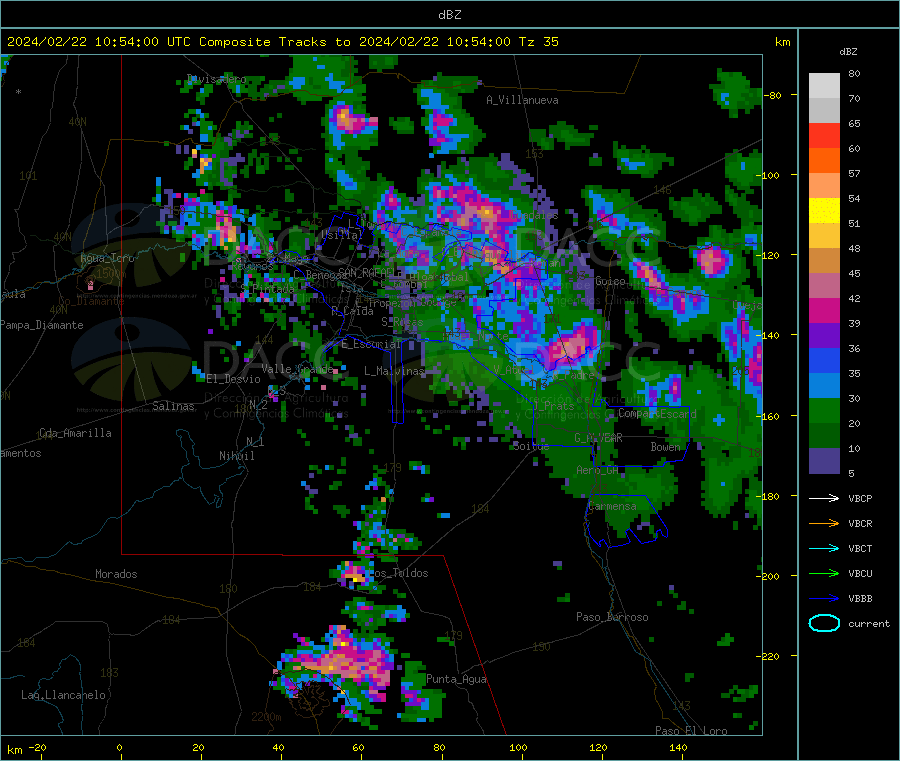Screen dimensions: 900x761
Task: Click the 'Salinas' place label
Action: tap(173, 406)
